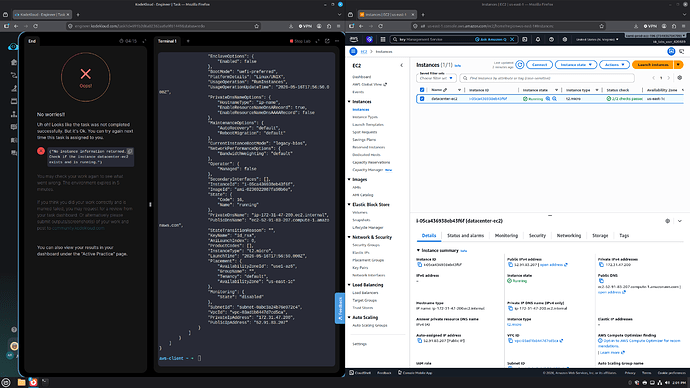The width and height of the screenshot is (690, 388).
Task: Switch to the Tags tab
Action: (x=624, y=236)
